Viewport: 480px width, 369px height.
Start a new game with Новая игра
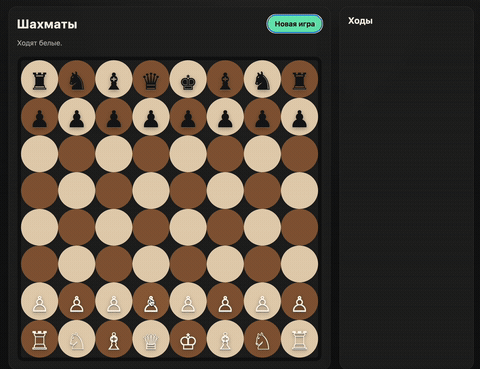point(295,24)
